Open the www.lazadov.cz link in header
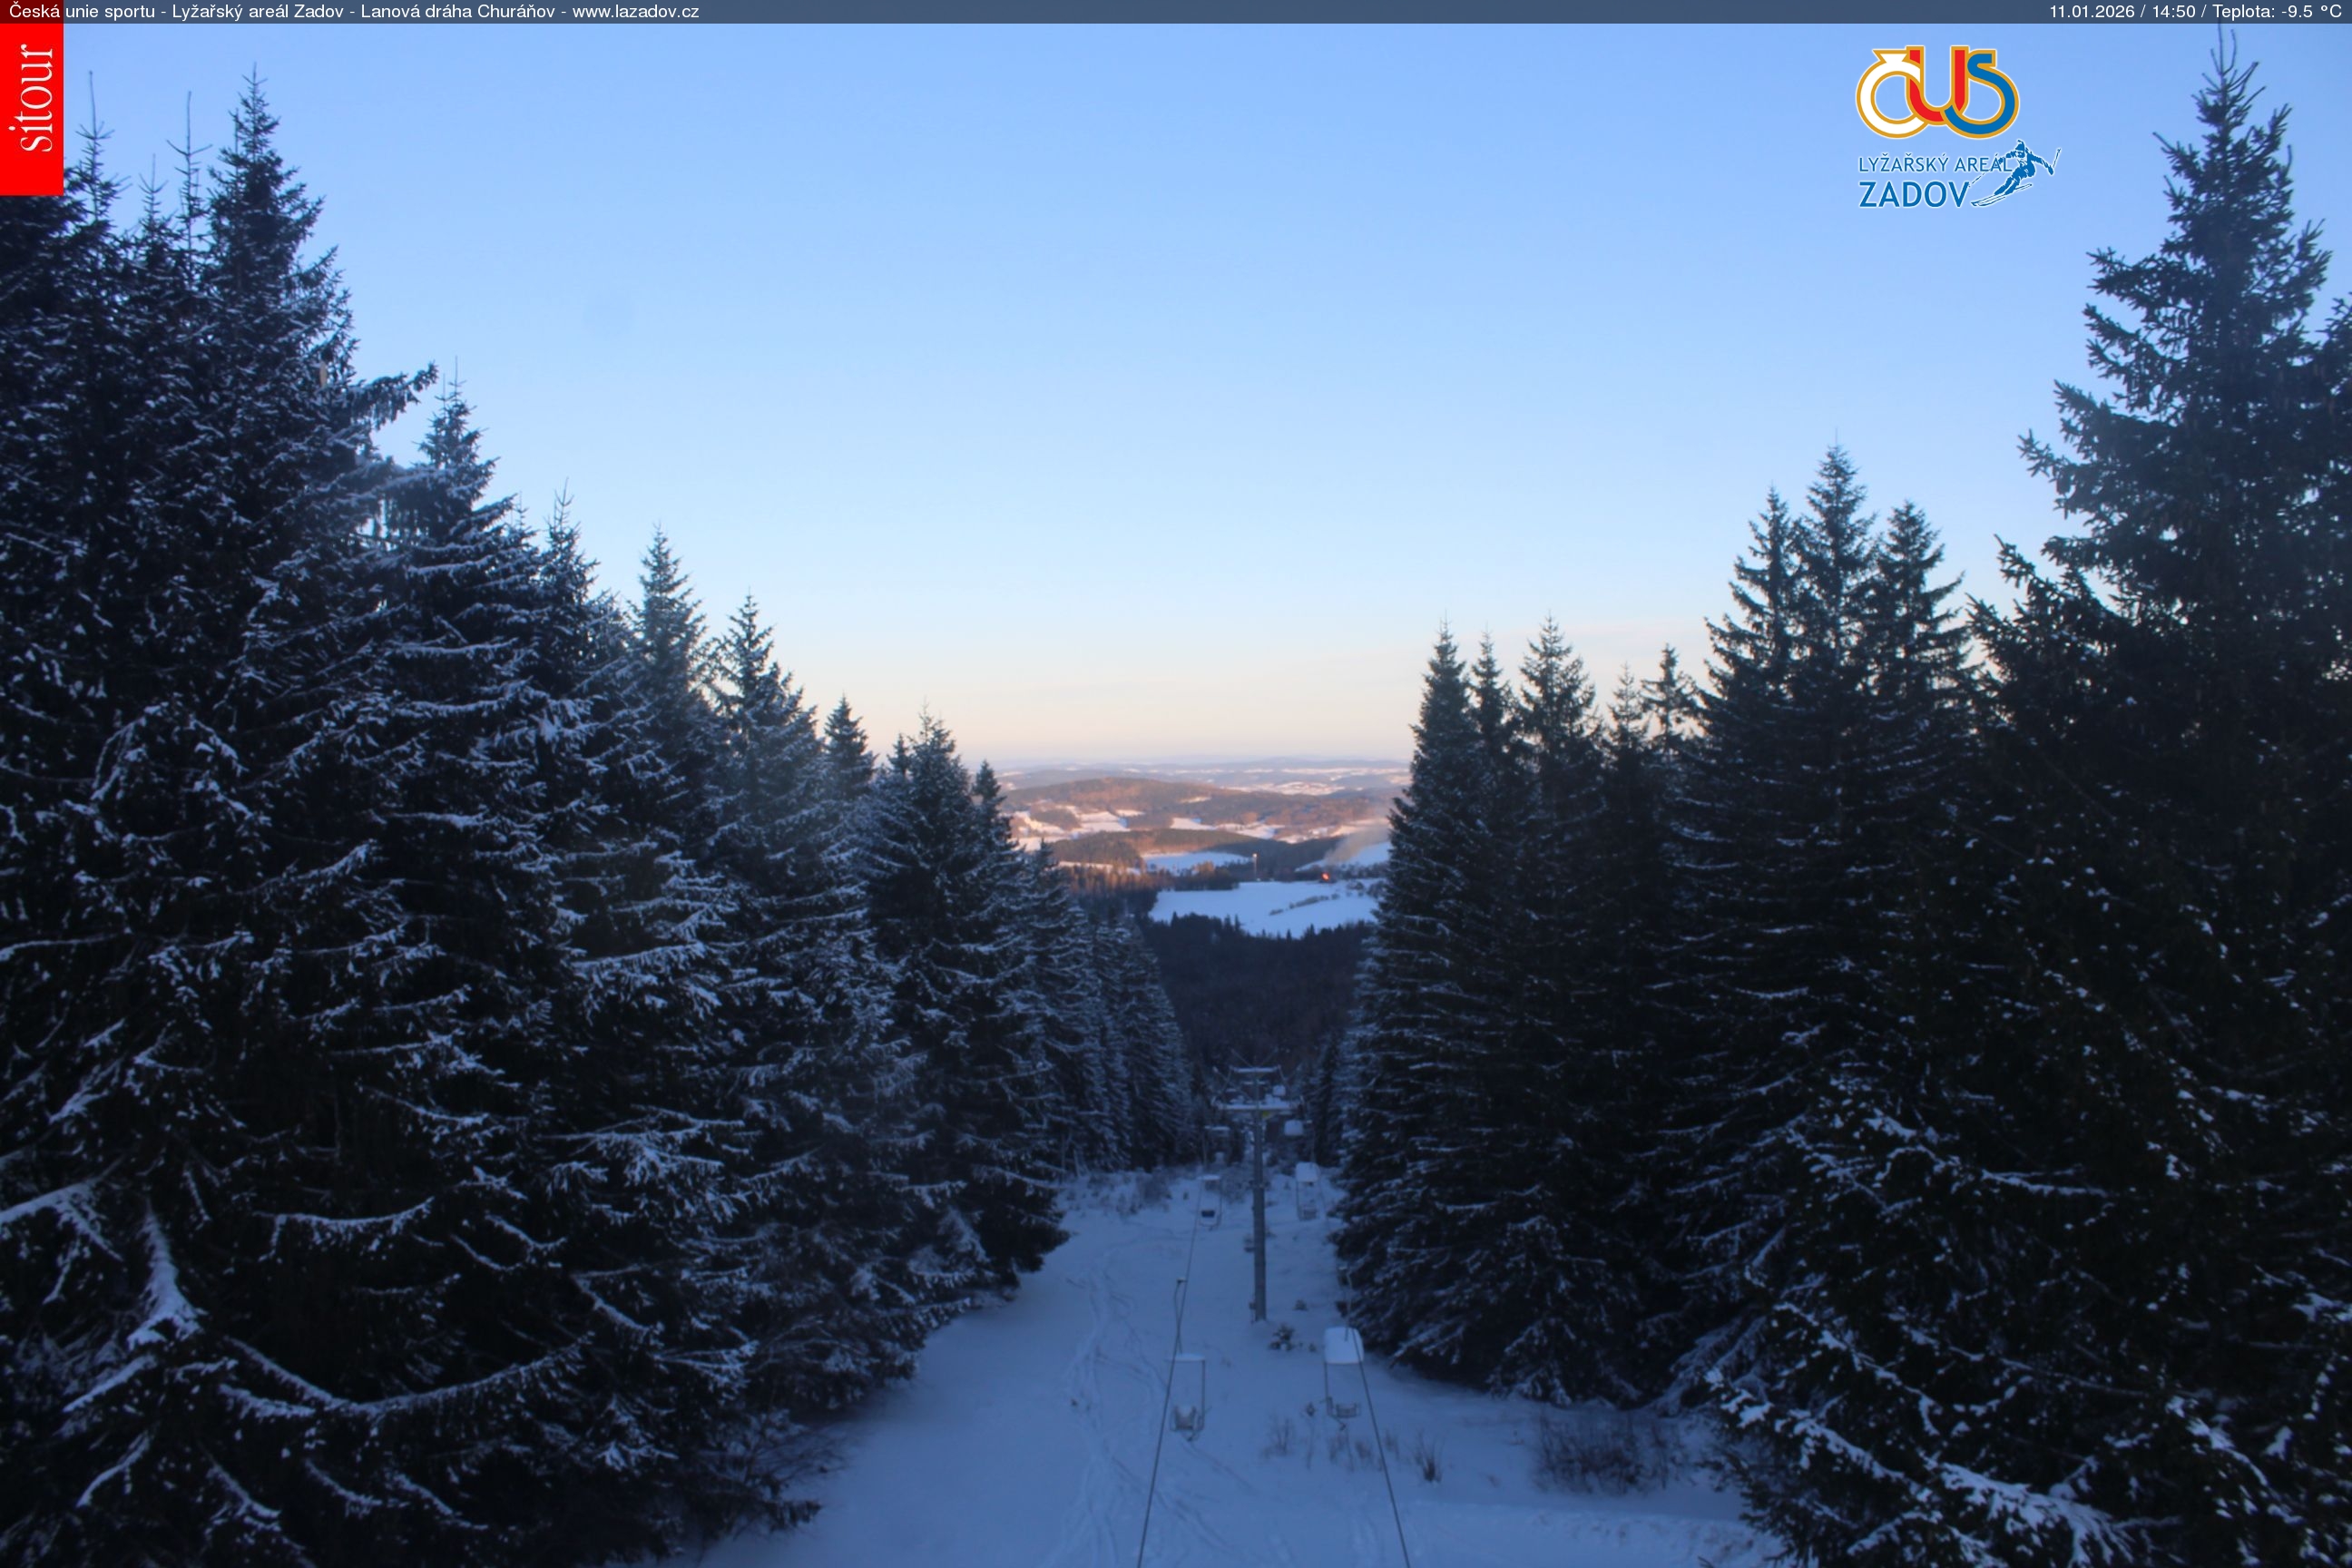This screenshot has width=2352, height=1568. pyautogui.click(x=635, y=12)
